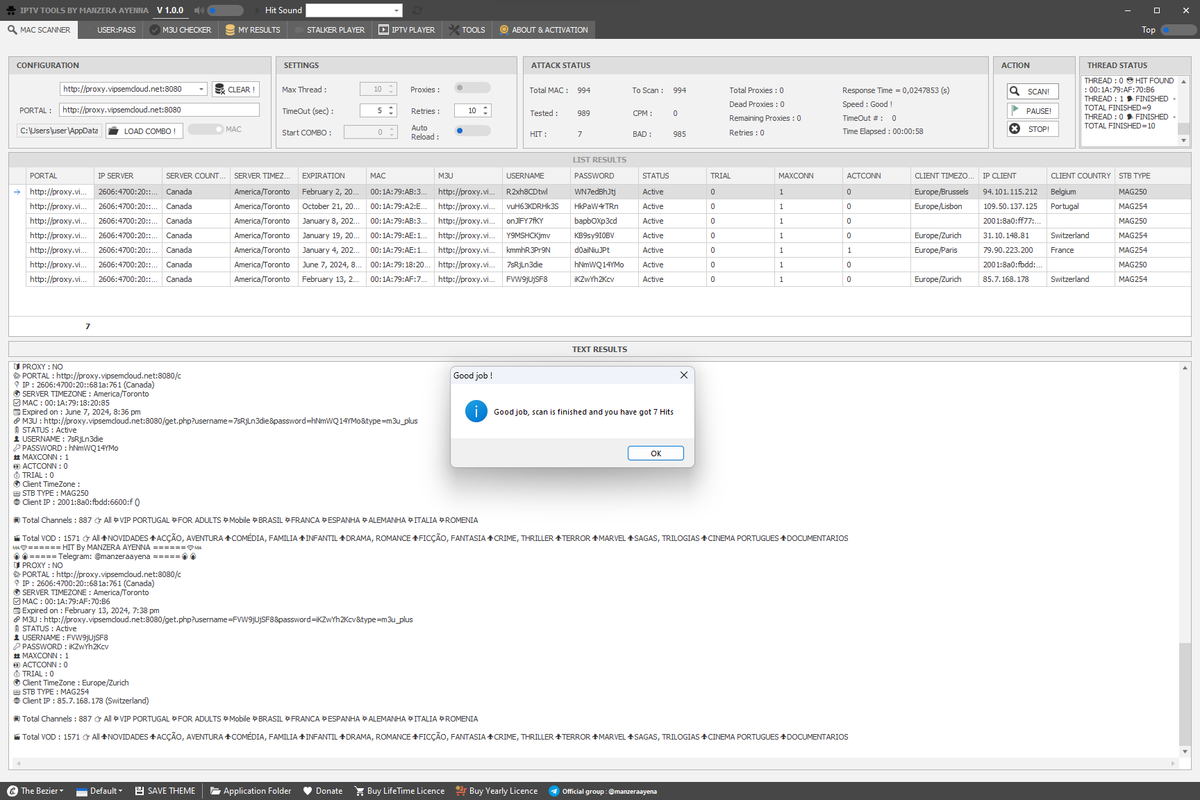Open the M3U CHECKER tab

(x=180, y=30)
